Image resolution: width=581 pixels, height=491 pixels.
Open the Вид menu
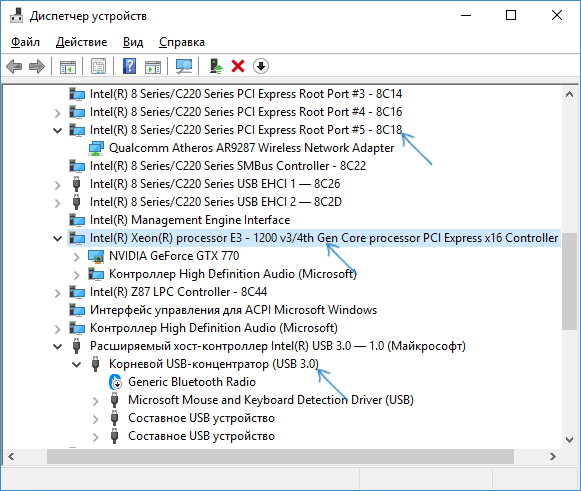[133, 42]
